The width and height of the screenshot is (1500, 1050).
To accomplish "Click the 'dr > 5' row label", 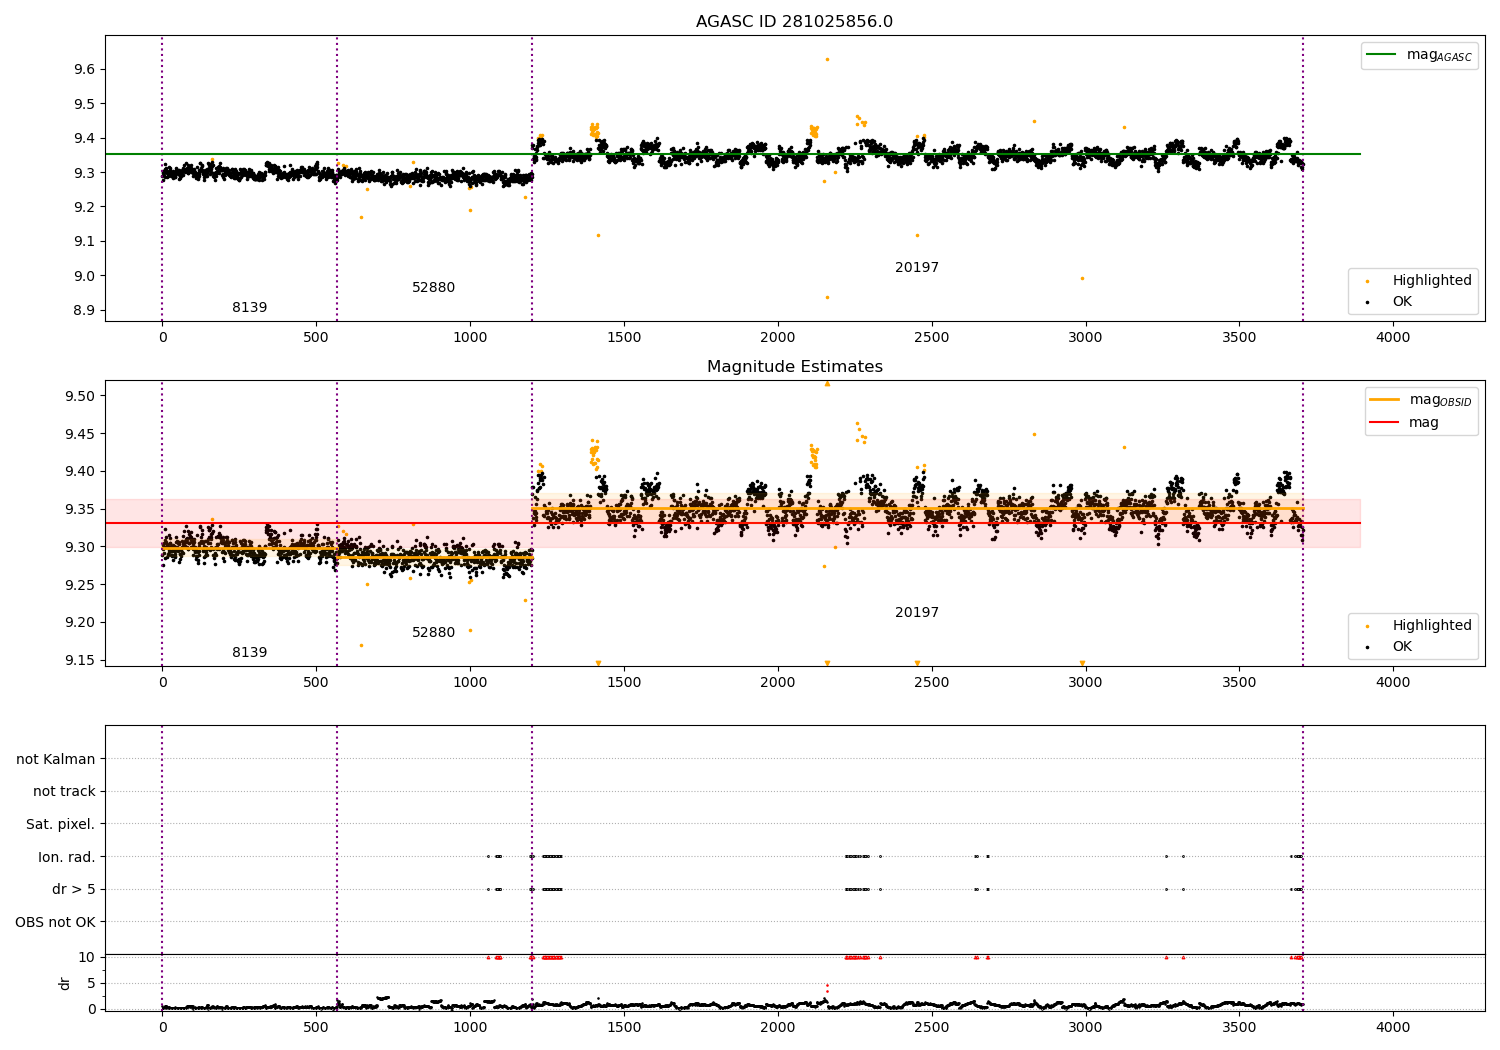I will click(74, 889).
